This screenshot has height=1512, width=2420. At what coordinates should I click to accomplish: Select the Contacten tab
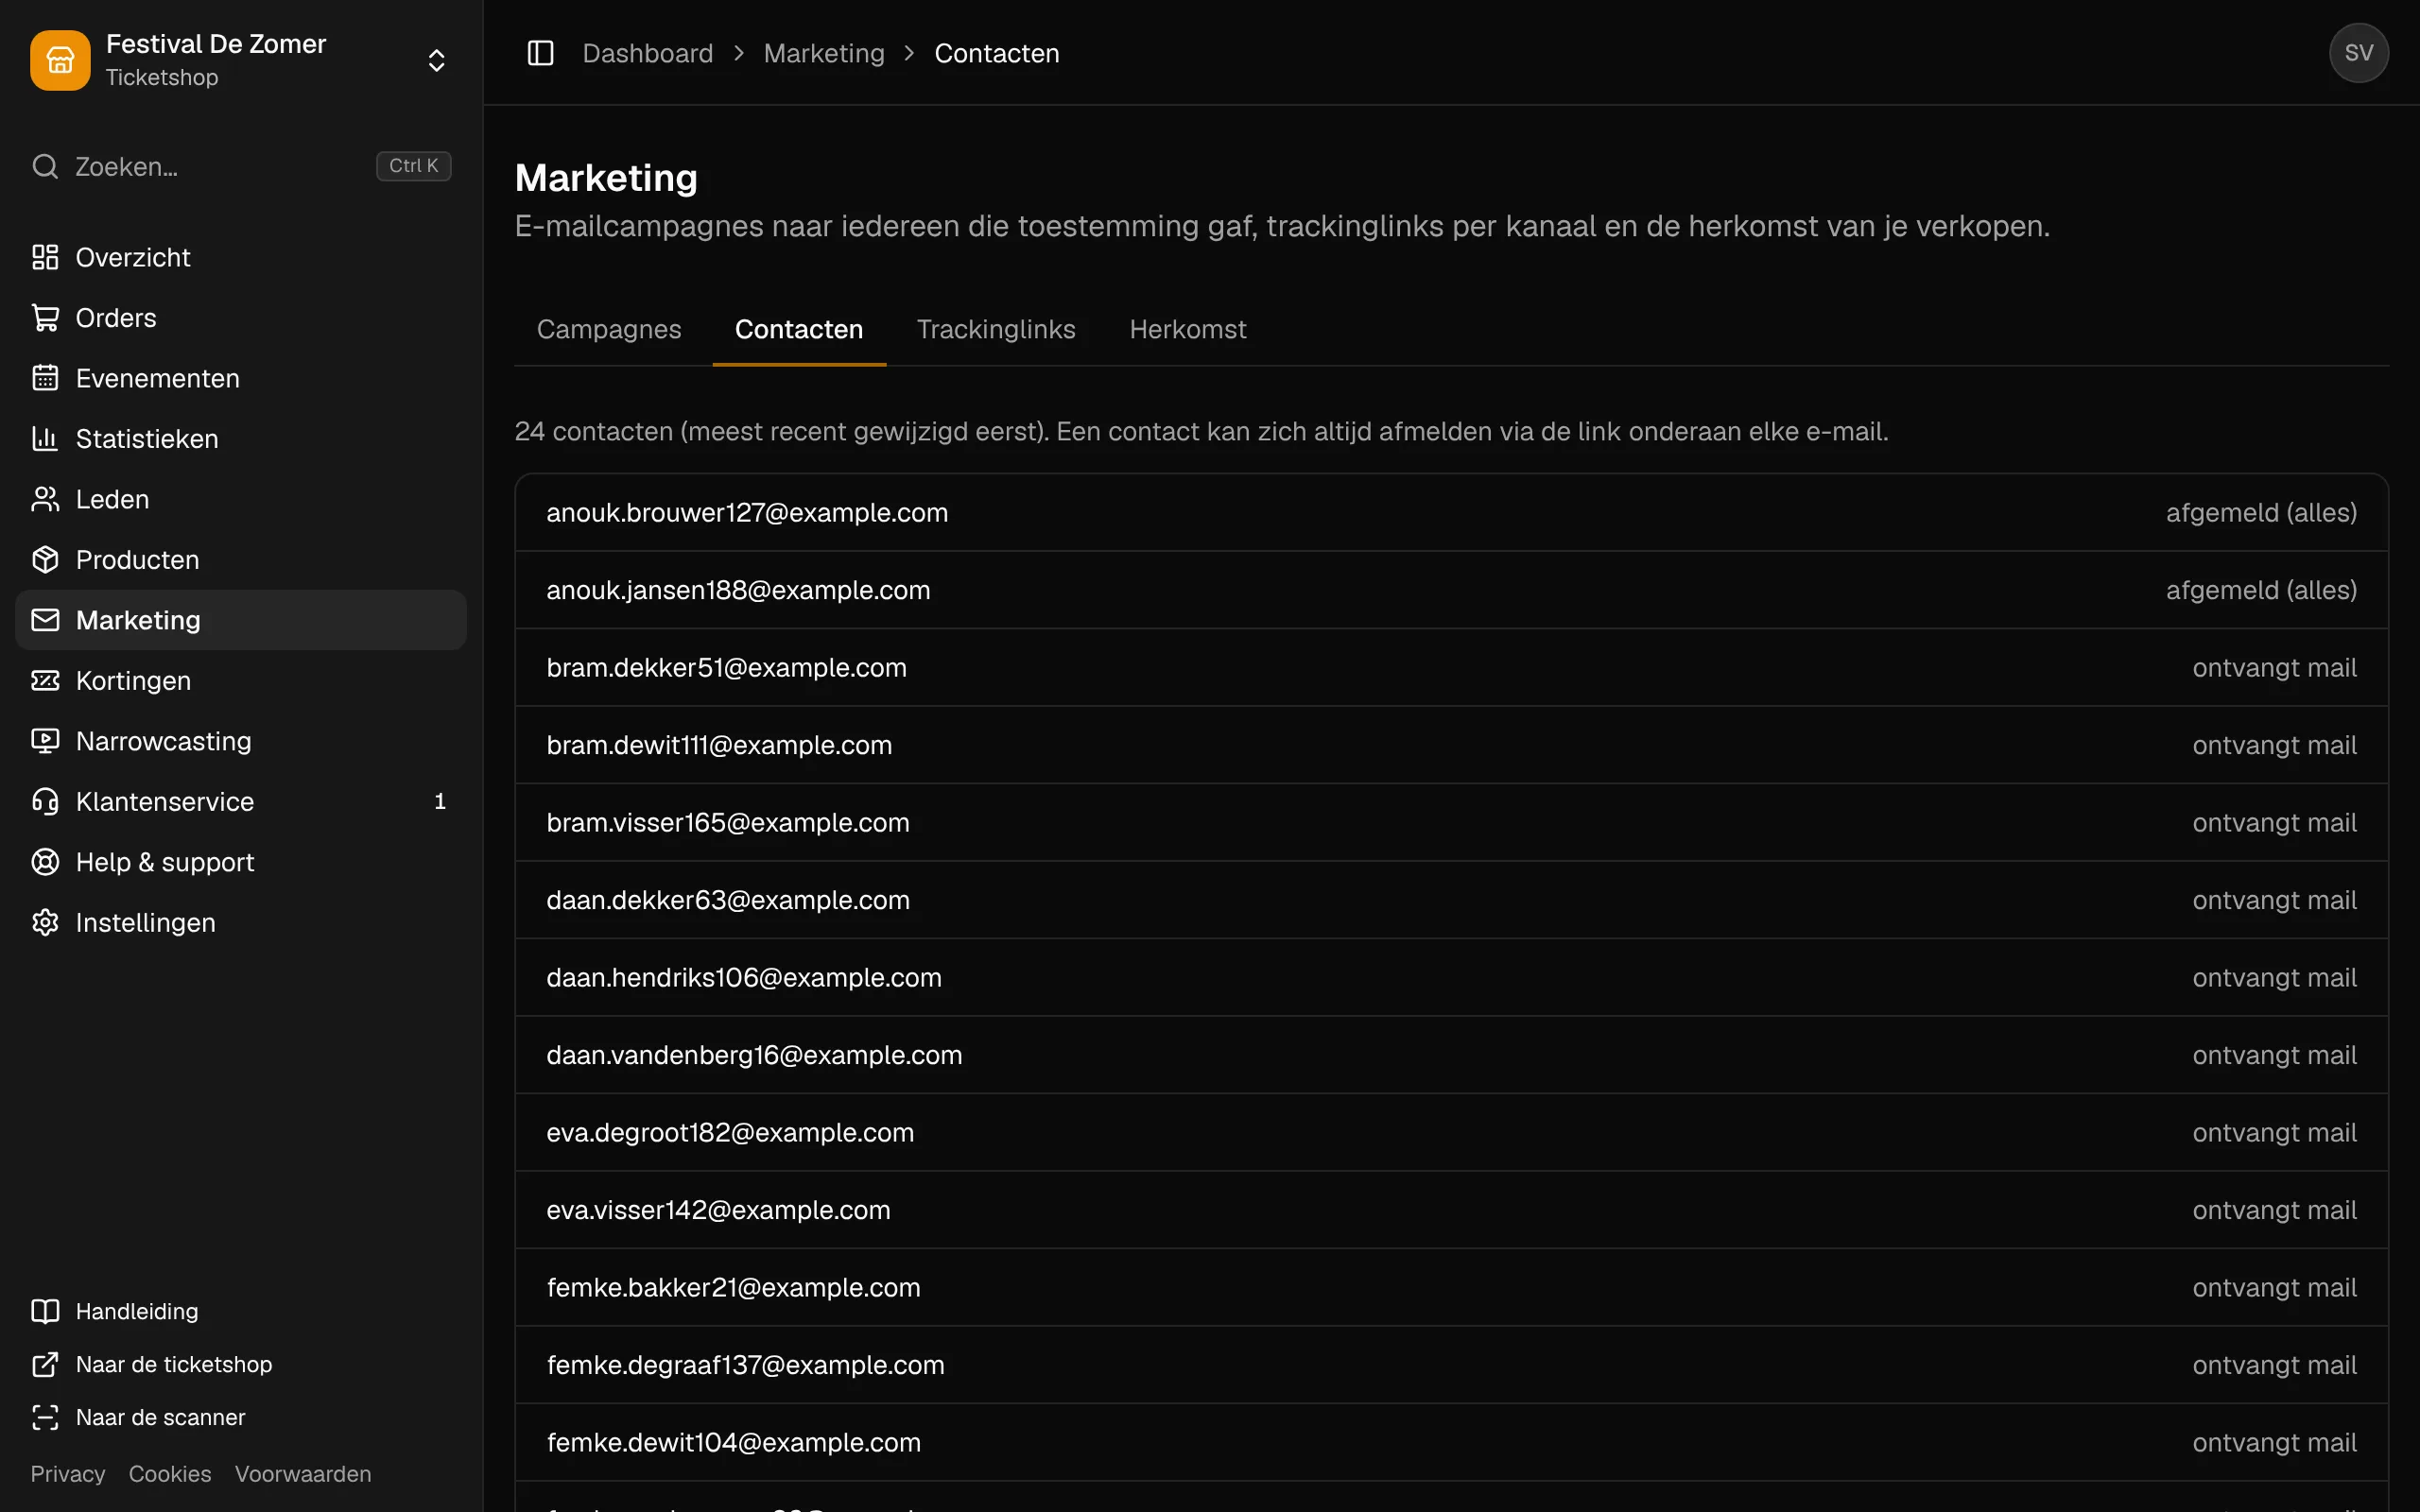[799, 329]
